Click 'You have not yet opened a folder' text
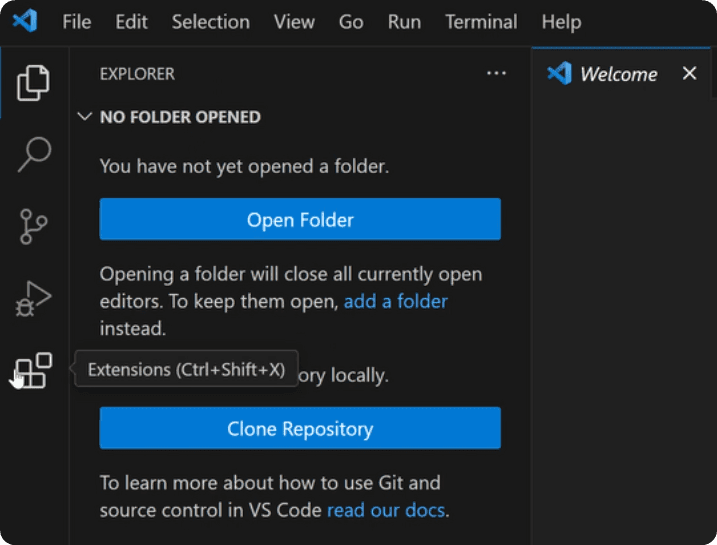Viewport: 717px width, 545px height. tap(244, 166)
